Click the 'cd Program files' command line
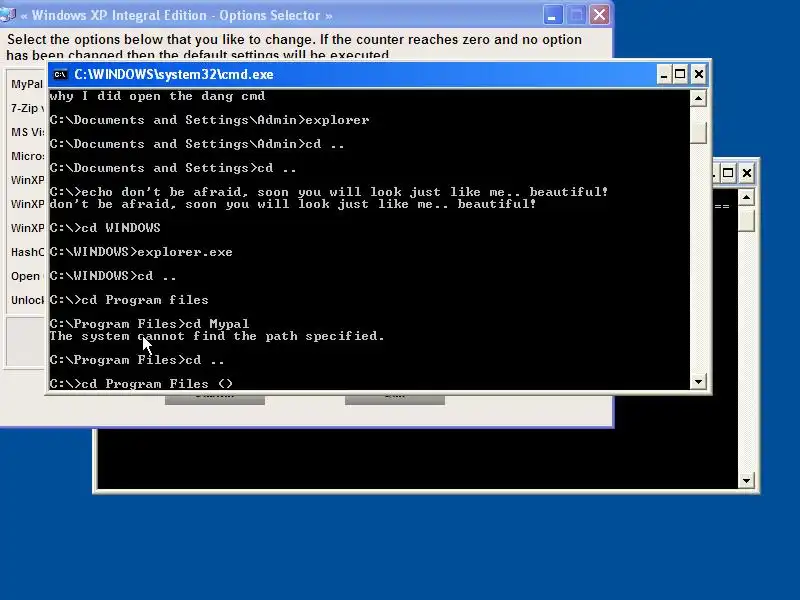 coord(129,299)
